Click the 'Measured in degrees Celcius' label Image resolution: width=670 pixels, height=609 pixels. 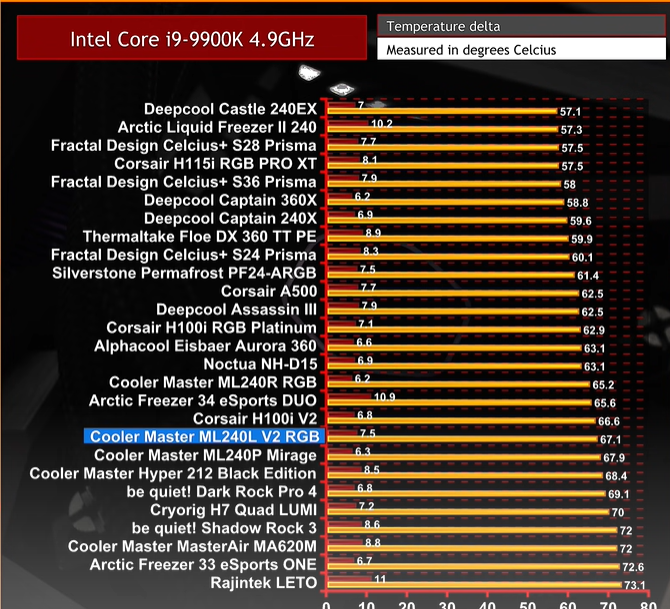[471, 50]
